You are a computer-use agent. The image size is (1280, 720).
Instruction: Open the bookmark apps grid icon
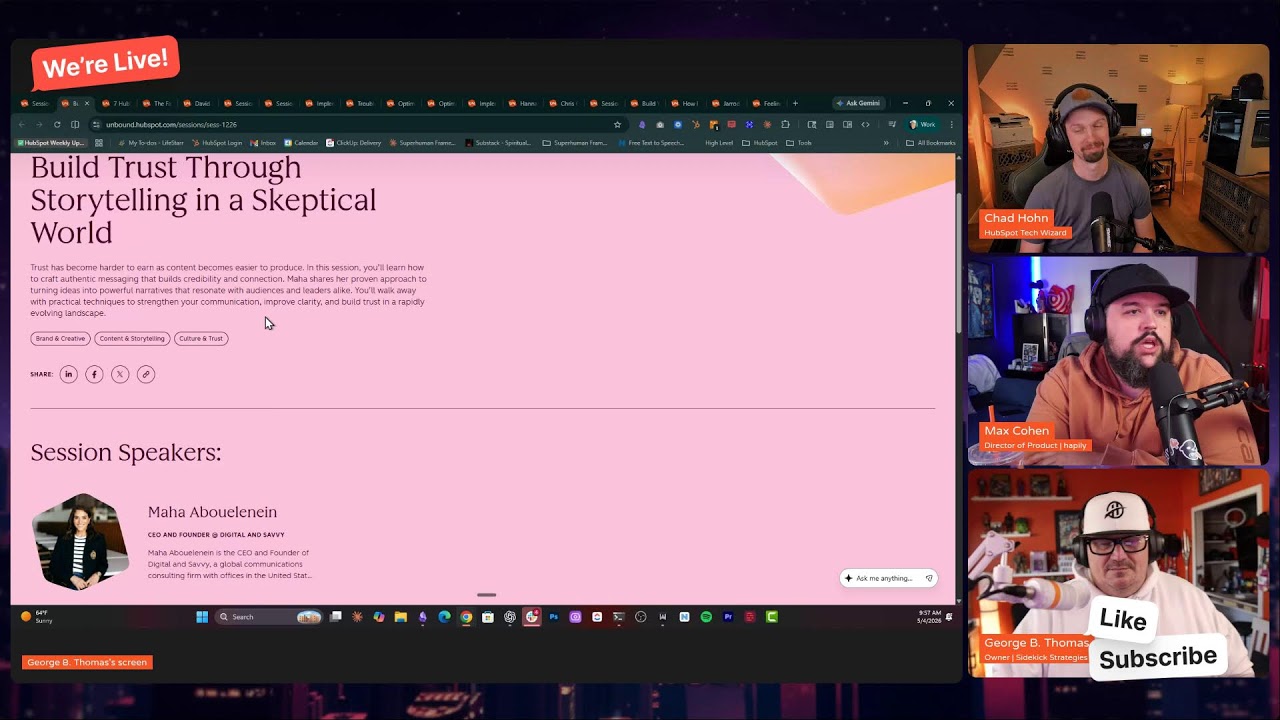[99, 143]
